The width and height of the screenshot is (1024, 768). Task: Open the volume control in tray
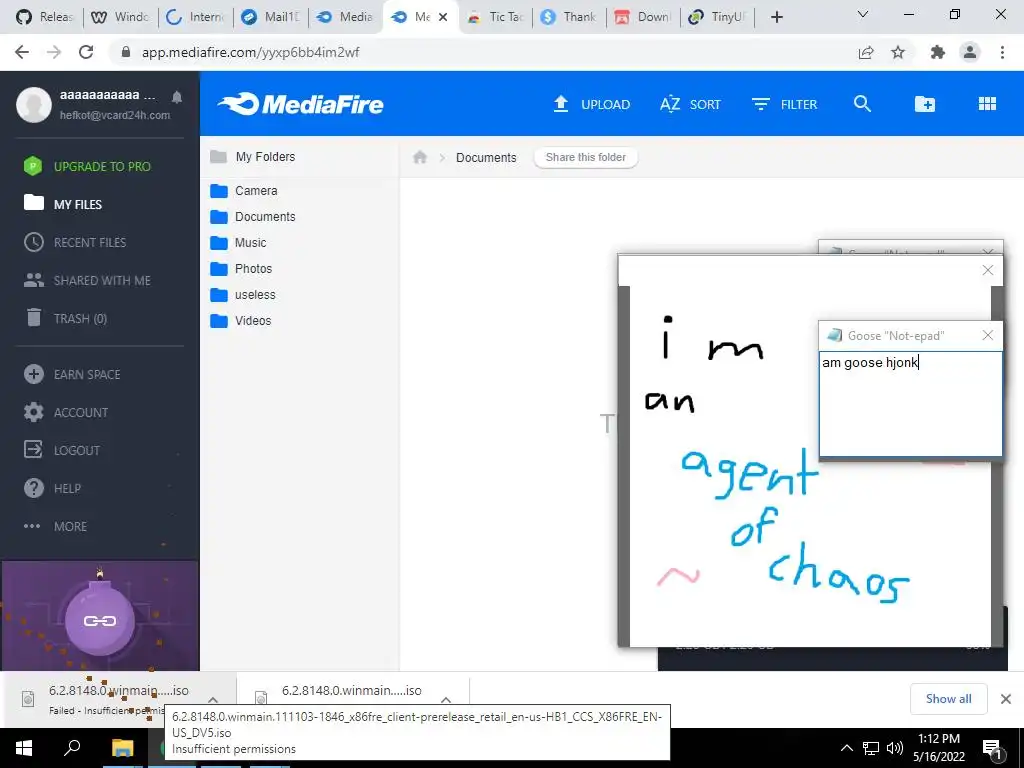(895, 748)
